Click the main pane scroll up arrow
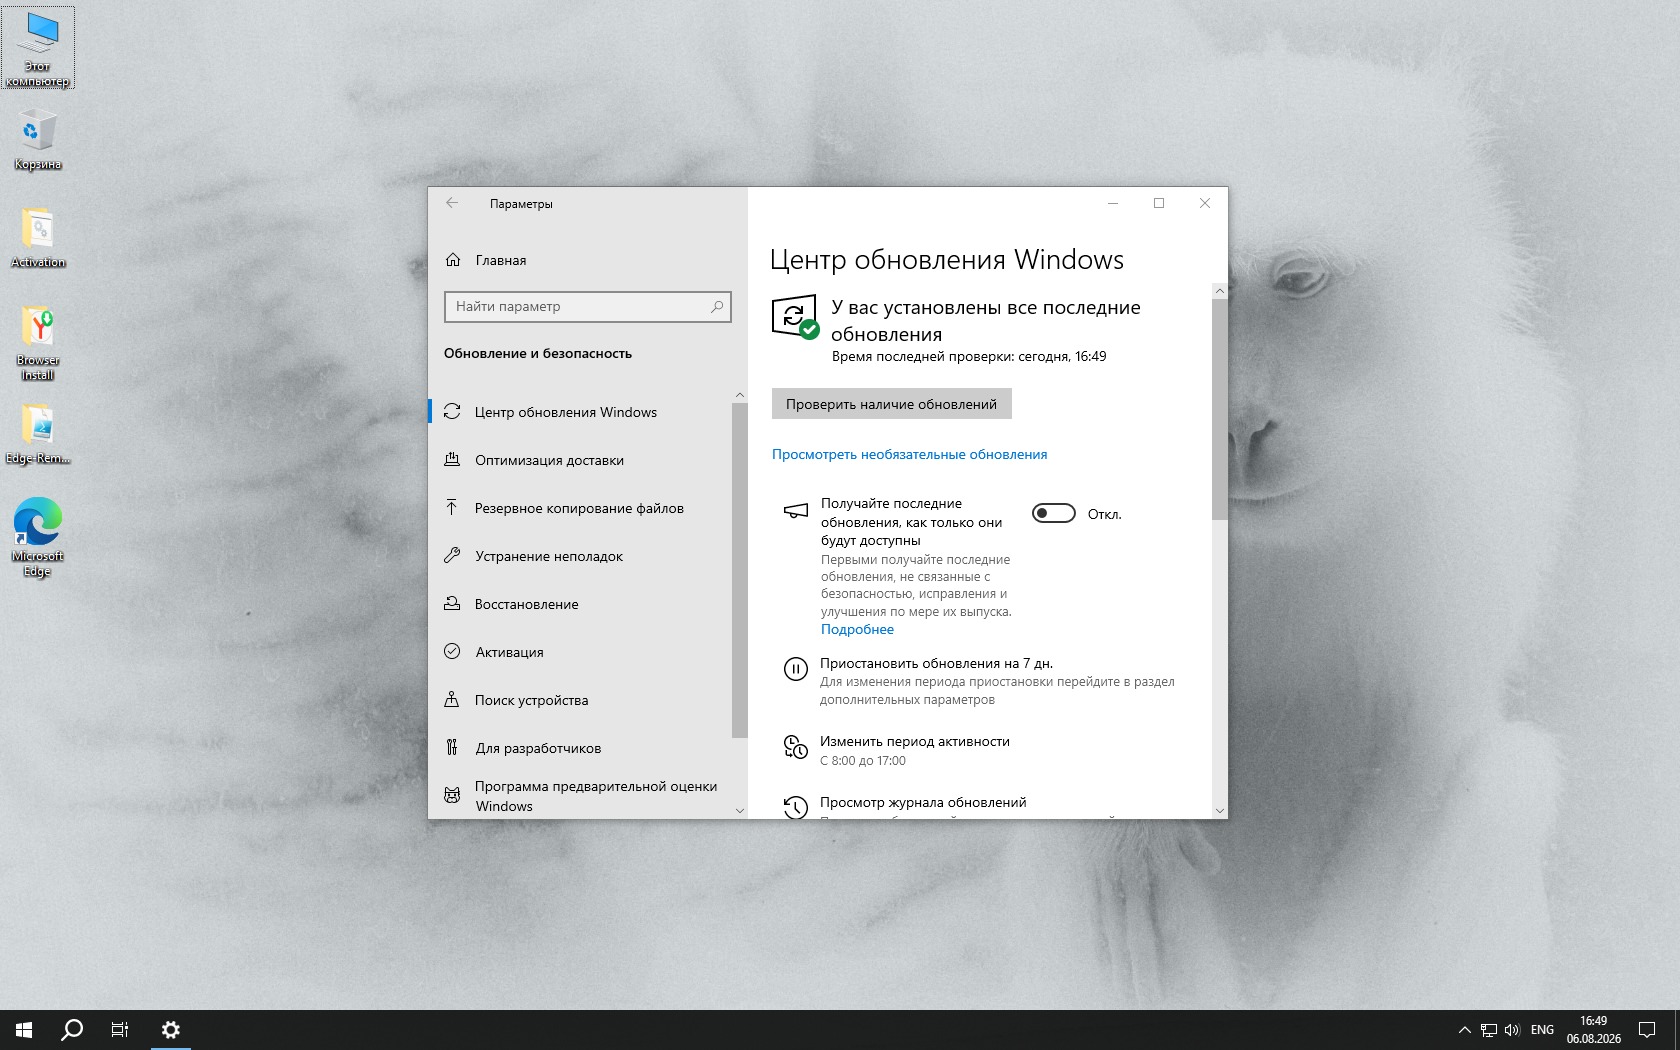The image size is (1680, 1050). click(1219, 291)
